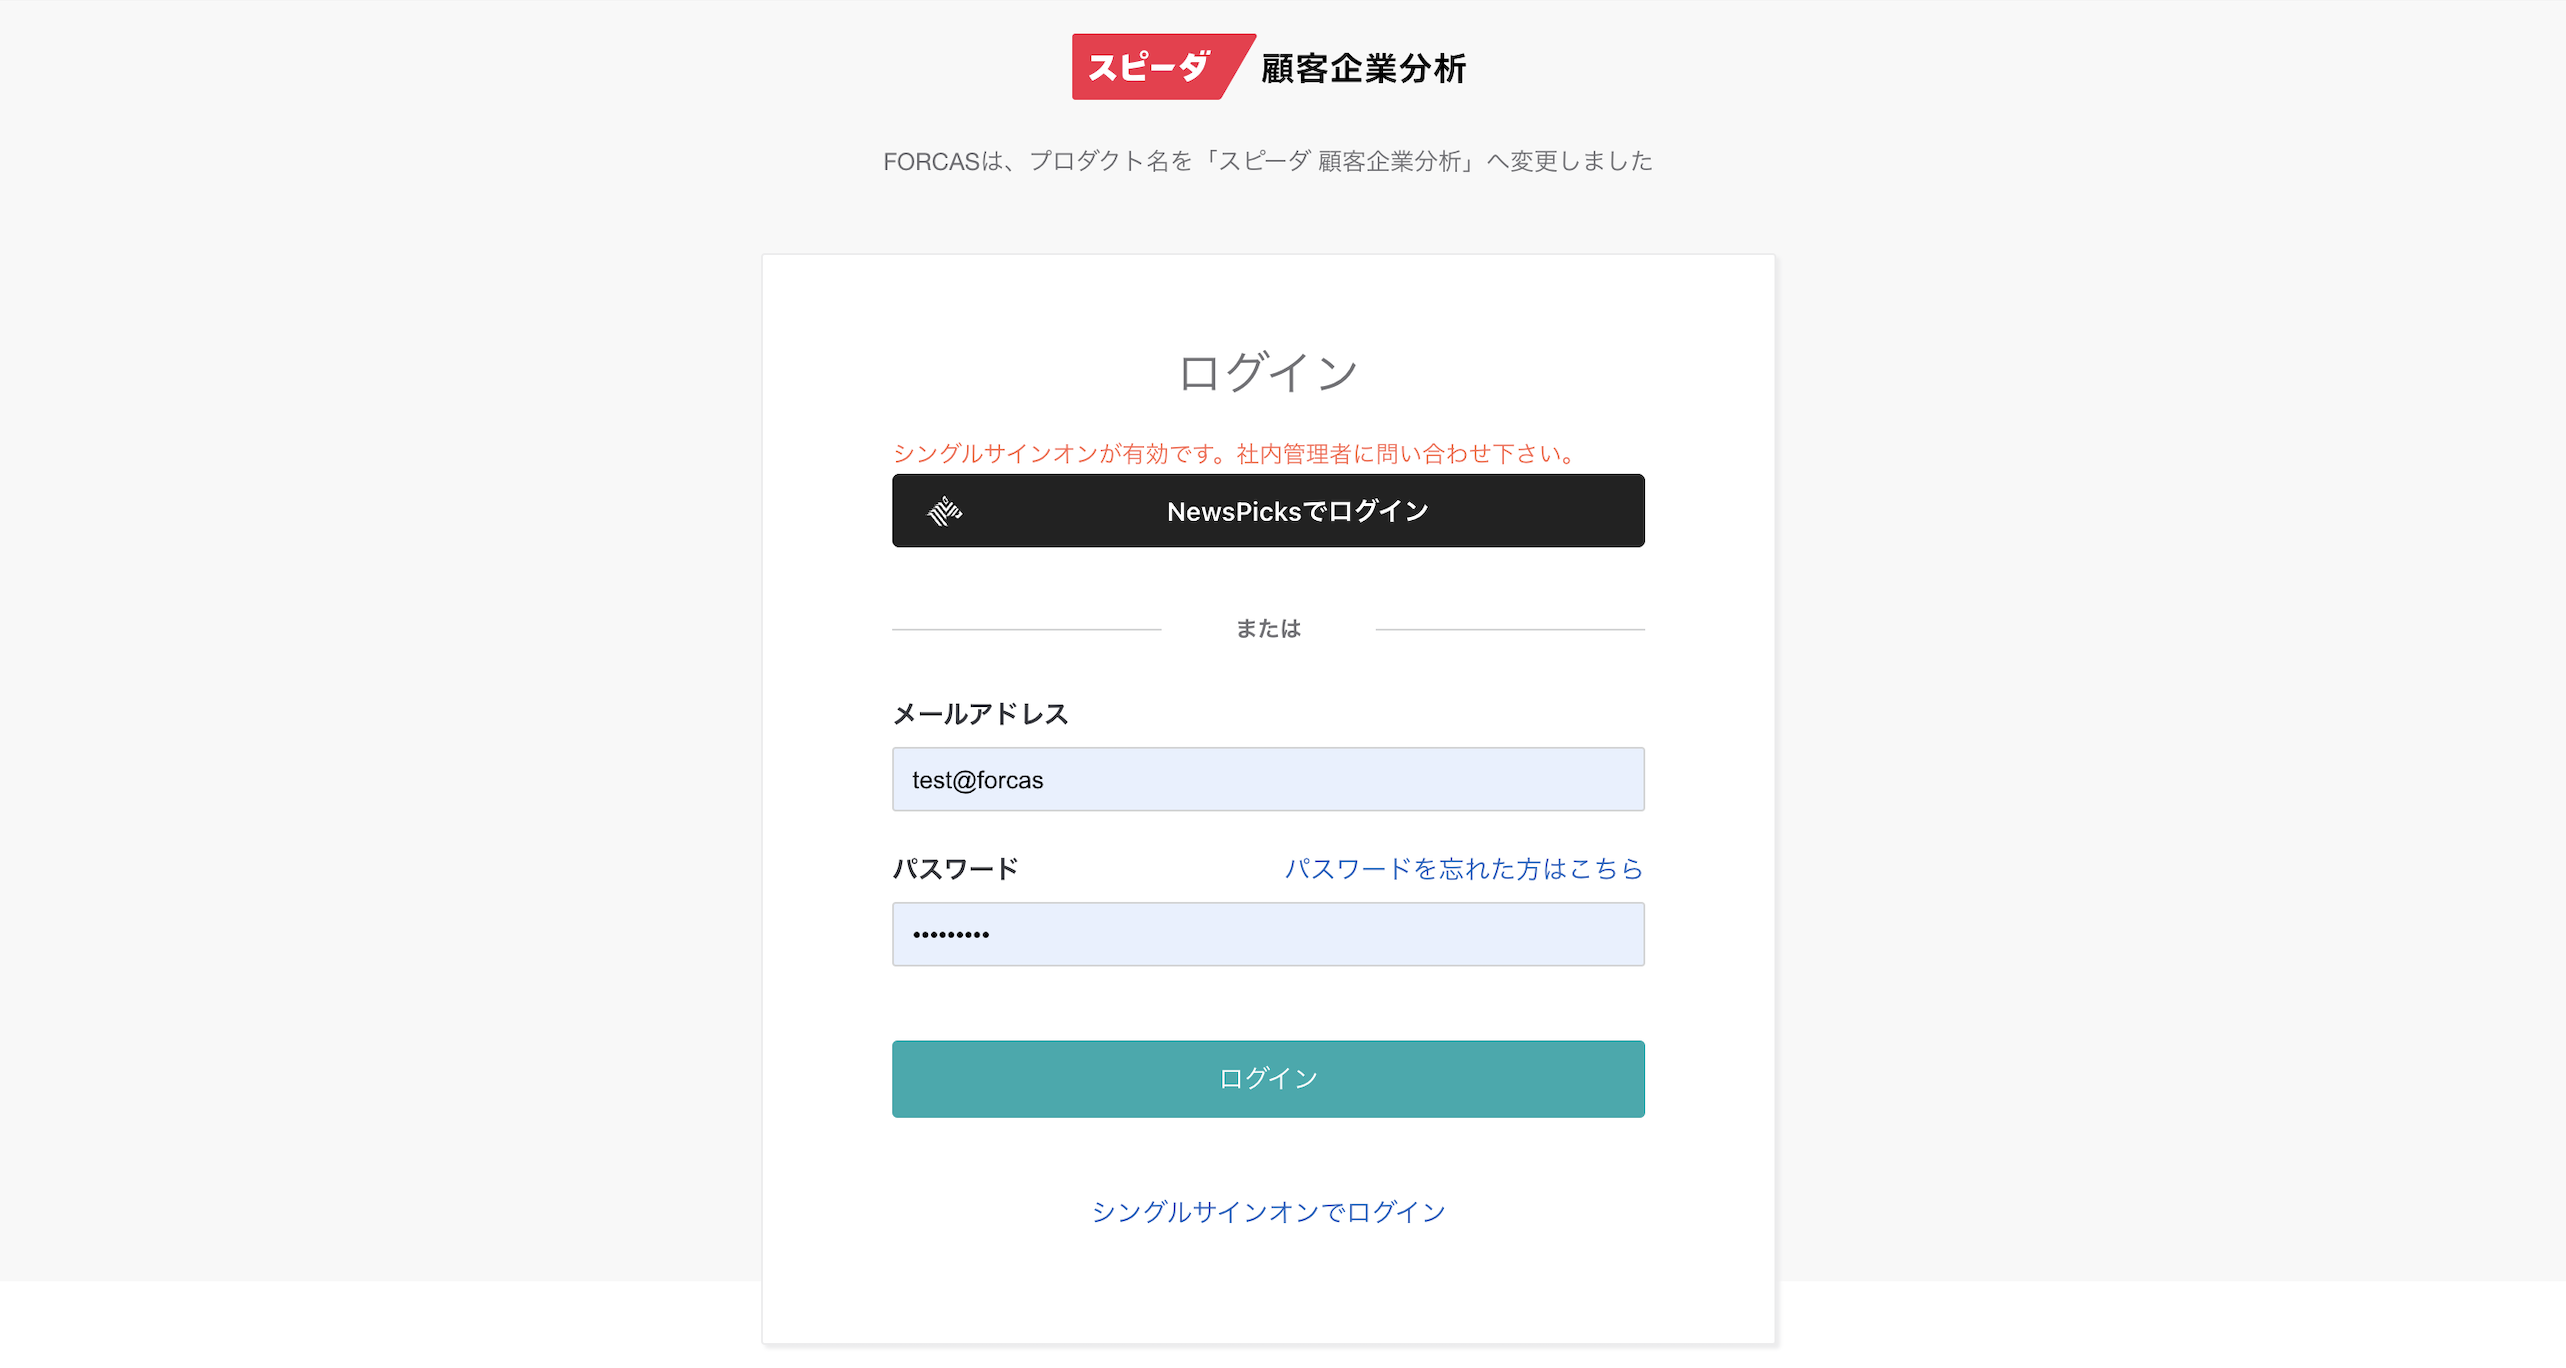Screen dimensions: 2566x1368
Task: Click the FORCAS product rename announcement text
Action: [1267, 161]
